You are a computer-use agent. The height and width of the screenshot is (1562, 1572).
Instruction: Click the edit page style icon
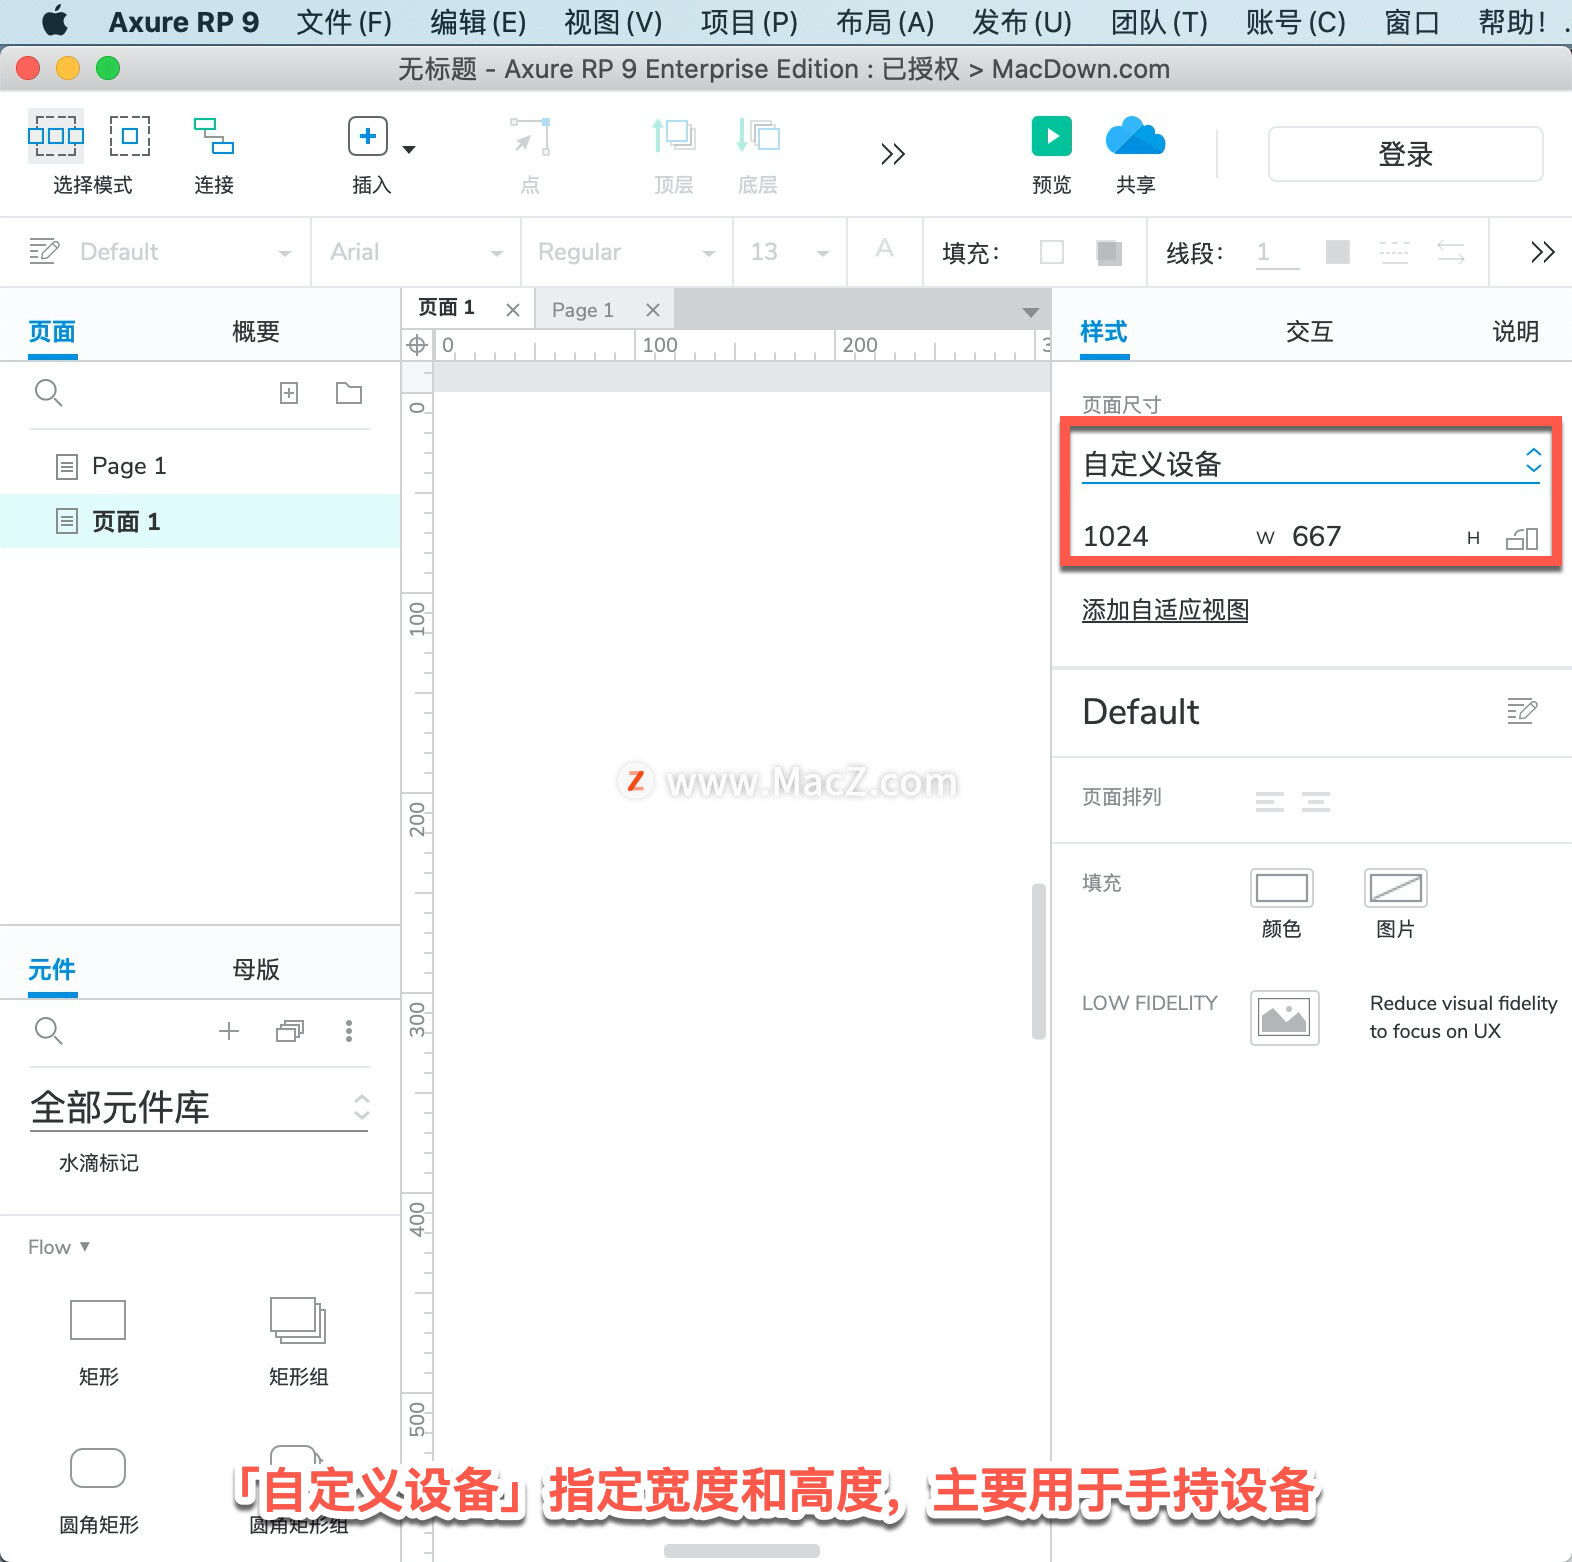(1522, 710)
